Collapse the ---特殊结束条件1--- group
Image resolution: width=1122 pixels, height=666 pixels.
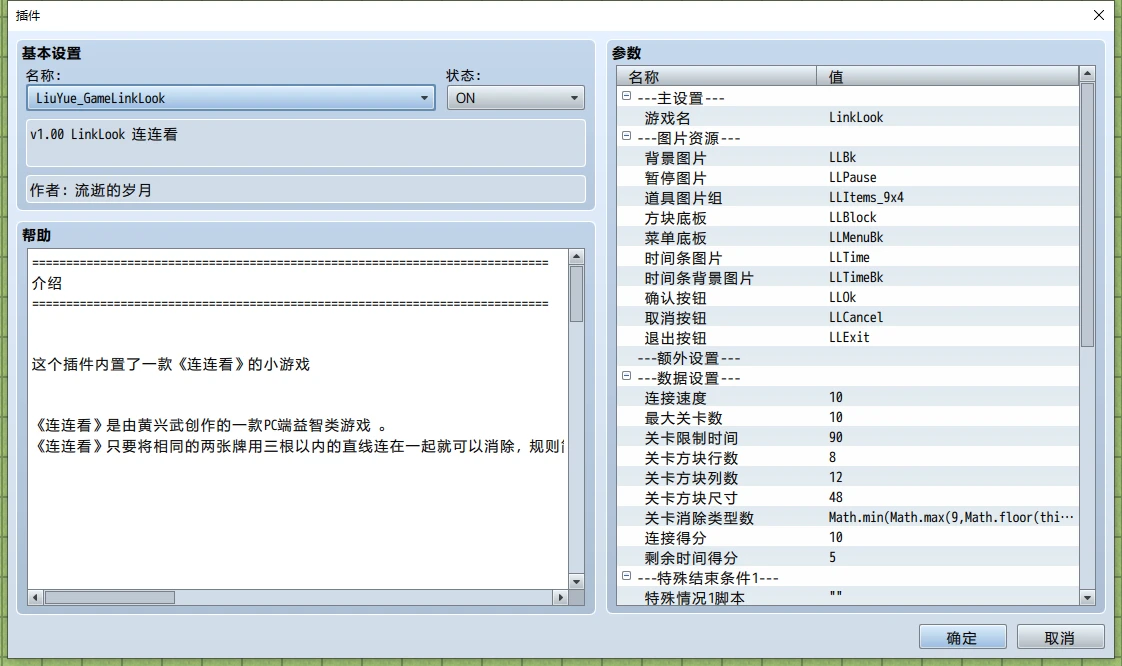(626, 576)
